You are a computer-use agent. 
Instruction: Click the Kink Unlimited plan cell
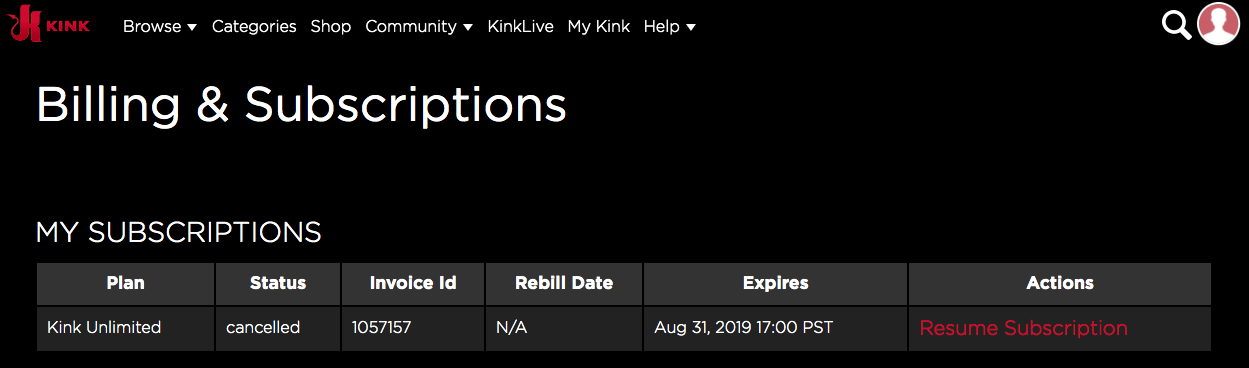tap(126, 328)
